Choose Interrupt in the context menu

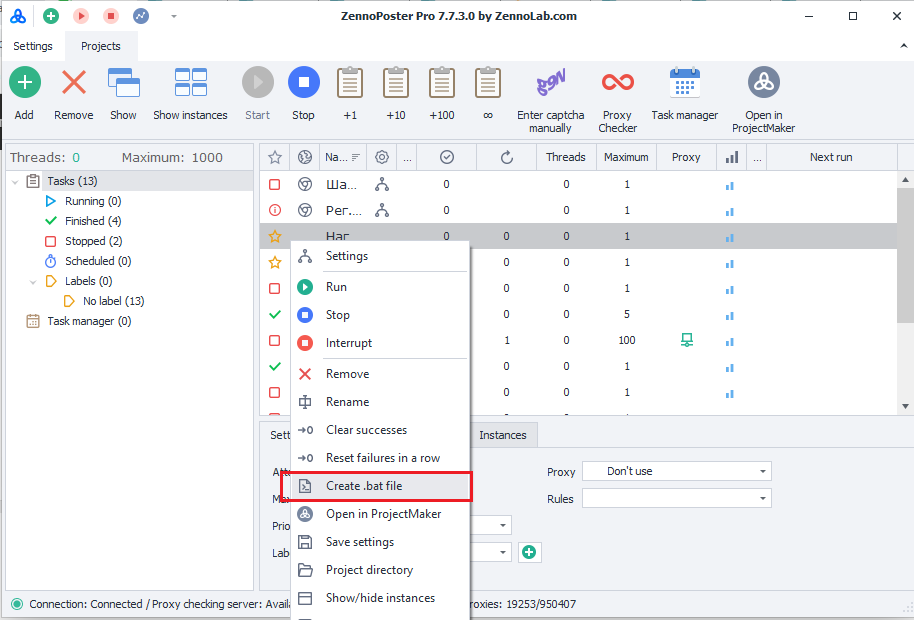click(380, 343)
